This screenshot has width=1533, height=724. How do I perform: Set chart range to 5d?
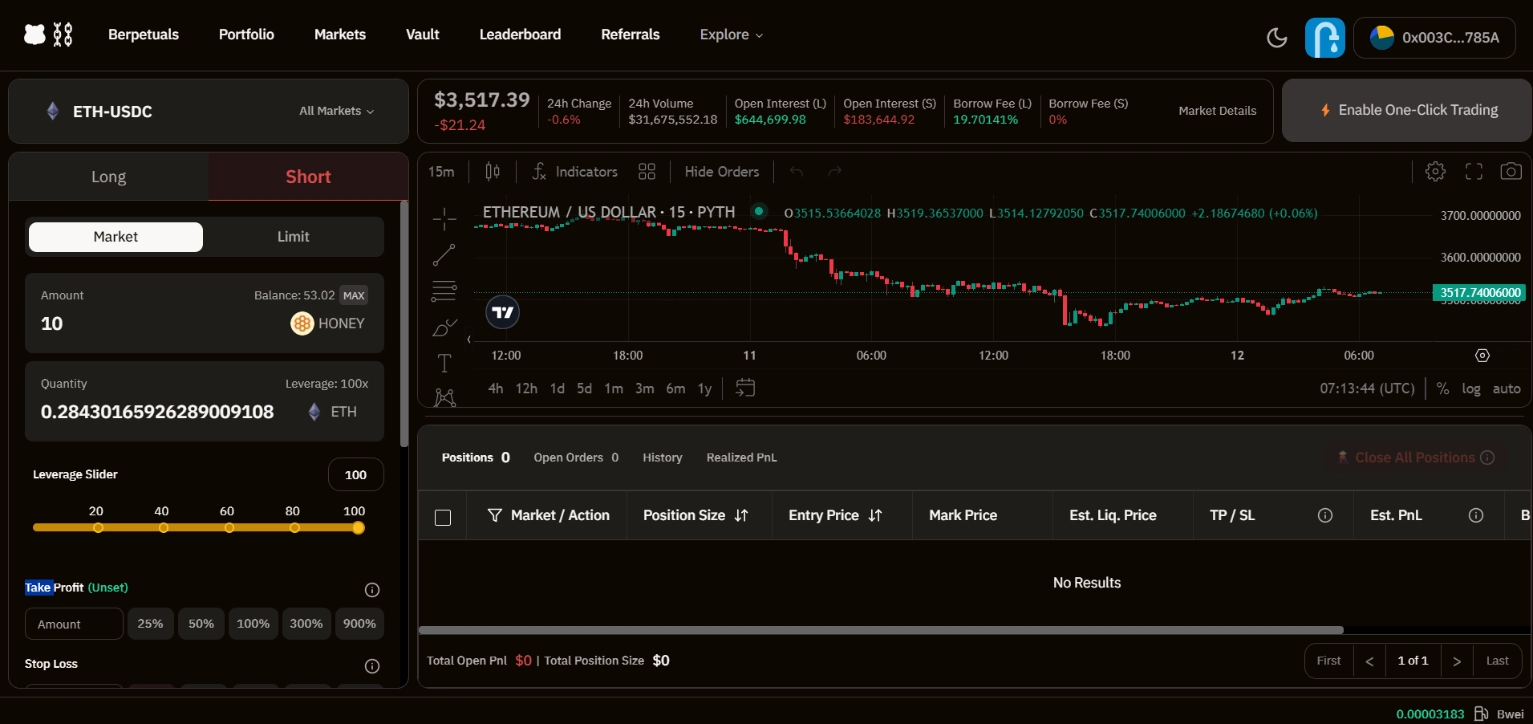point(584,388)
